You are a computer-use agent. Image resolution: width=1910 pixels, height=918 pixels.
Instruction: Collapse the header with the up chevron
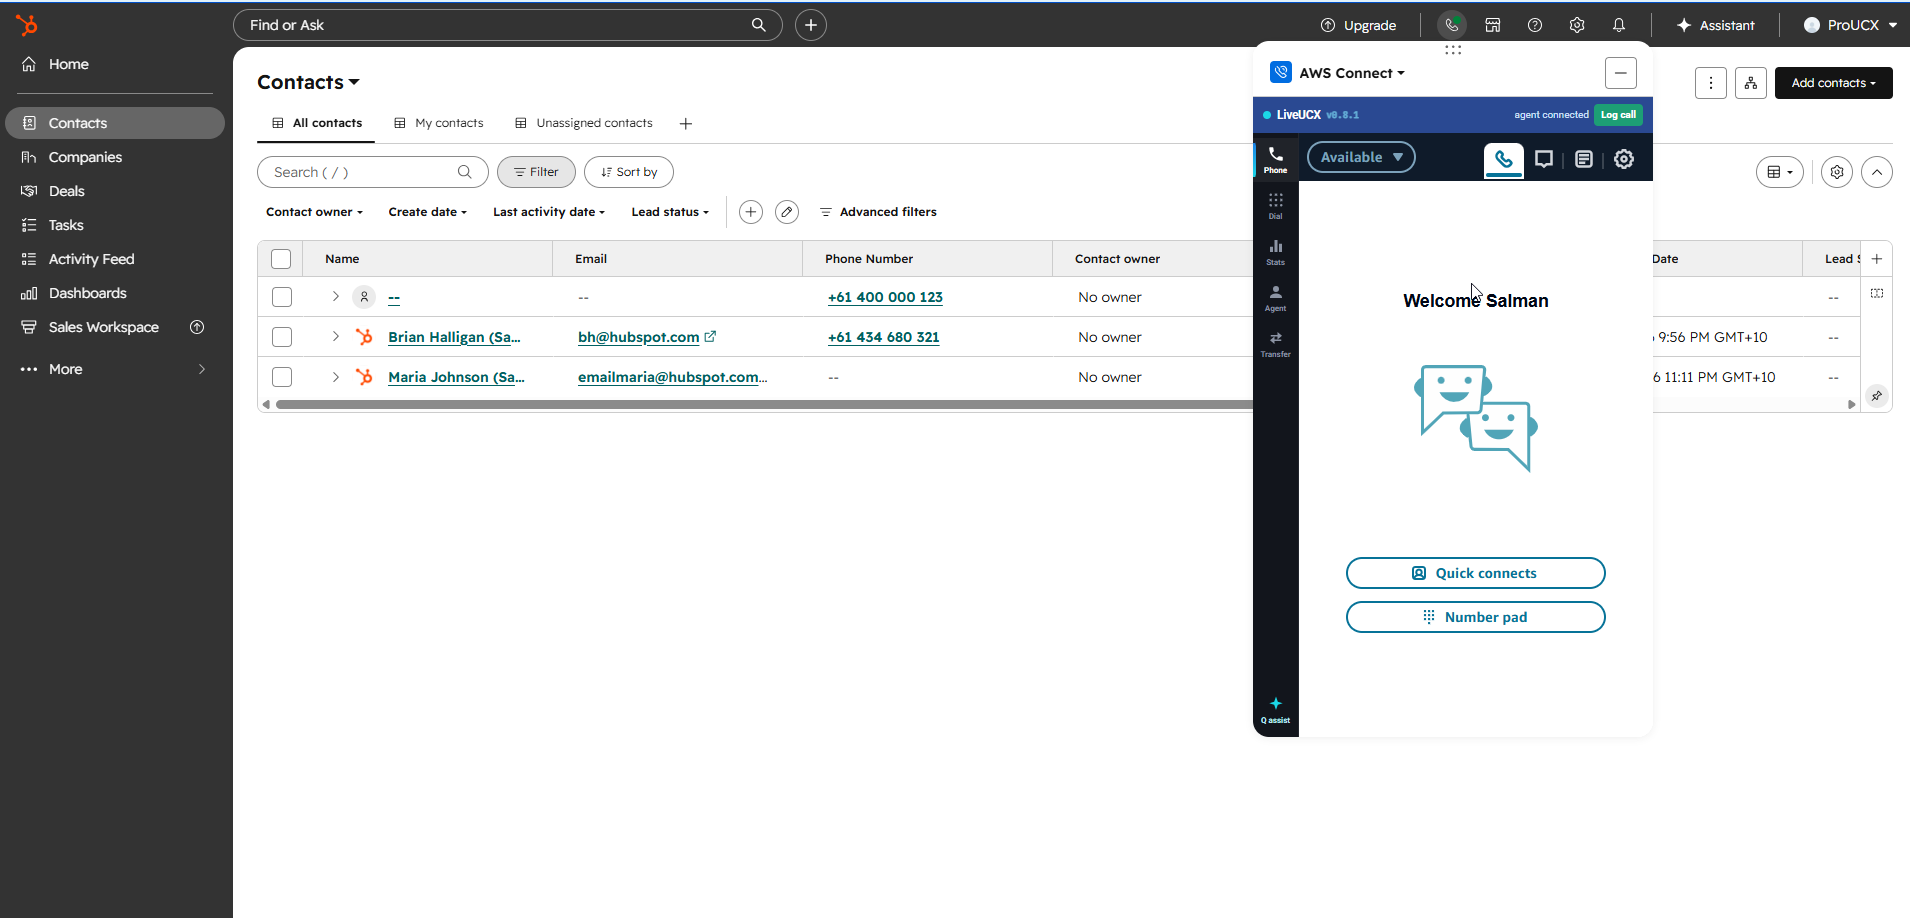1877,172
